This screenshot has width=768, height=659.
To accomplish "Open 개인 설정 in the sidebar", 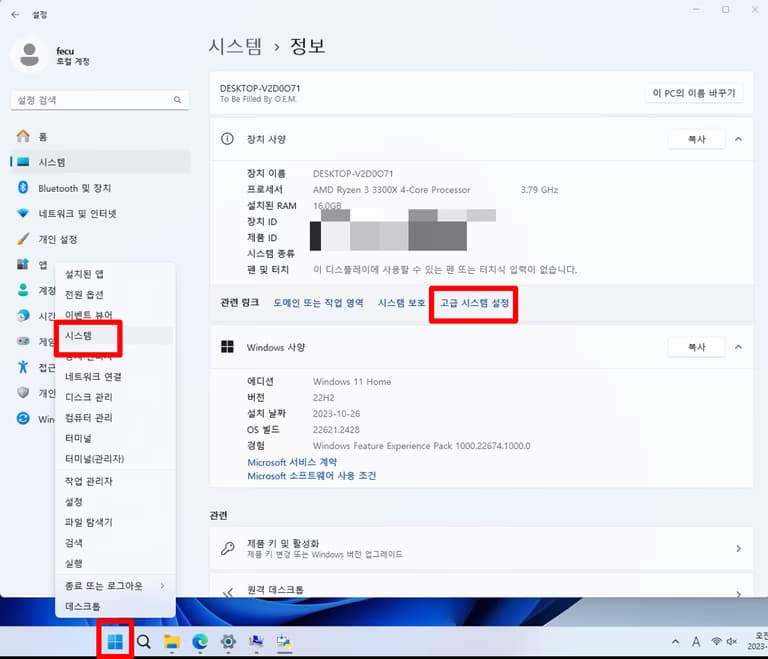I will tap(99, 239).
